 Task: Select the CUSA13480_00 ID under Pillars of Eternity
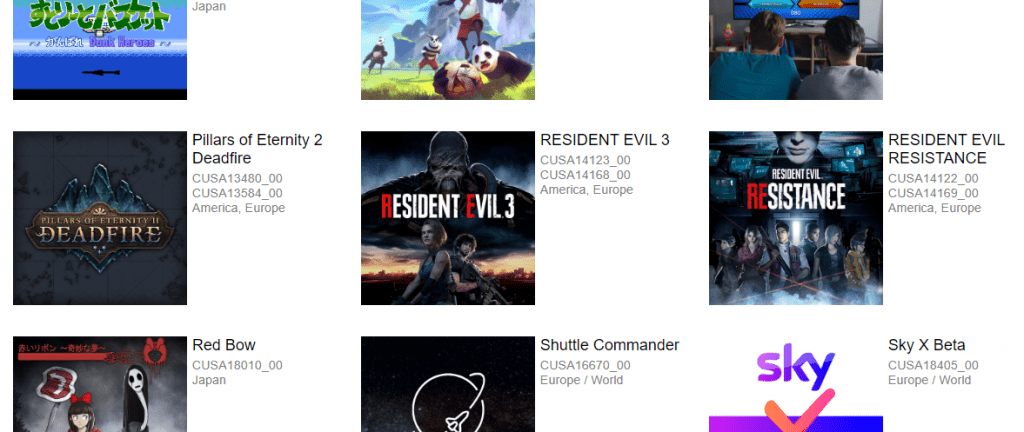click(x=237, y=178)
